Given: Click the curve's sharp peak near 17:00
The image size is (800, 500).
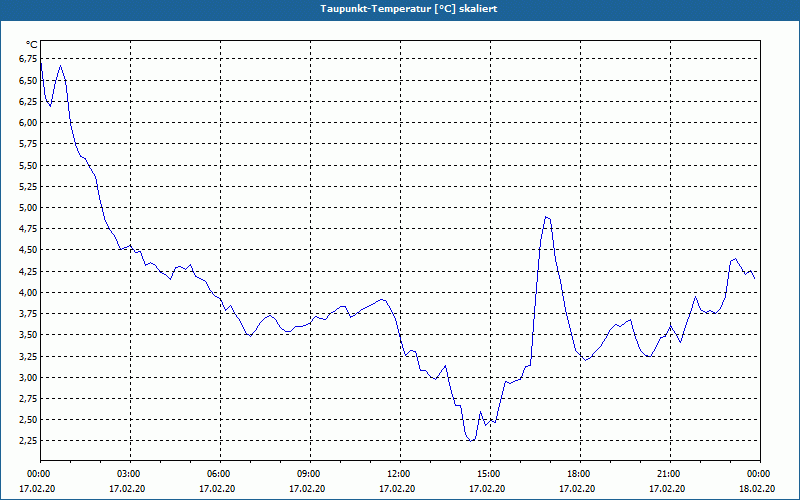Looking at the screenshot, I should tap(546, 217).
